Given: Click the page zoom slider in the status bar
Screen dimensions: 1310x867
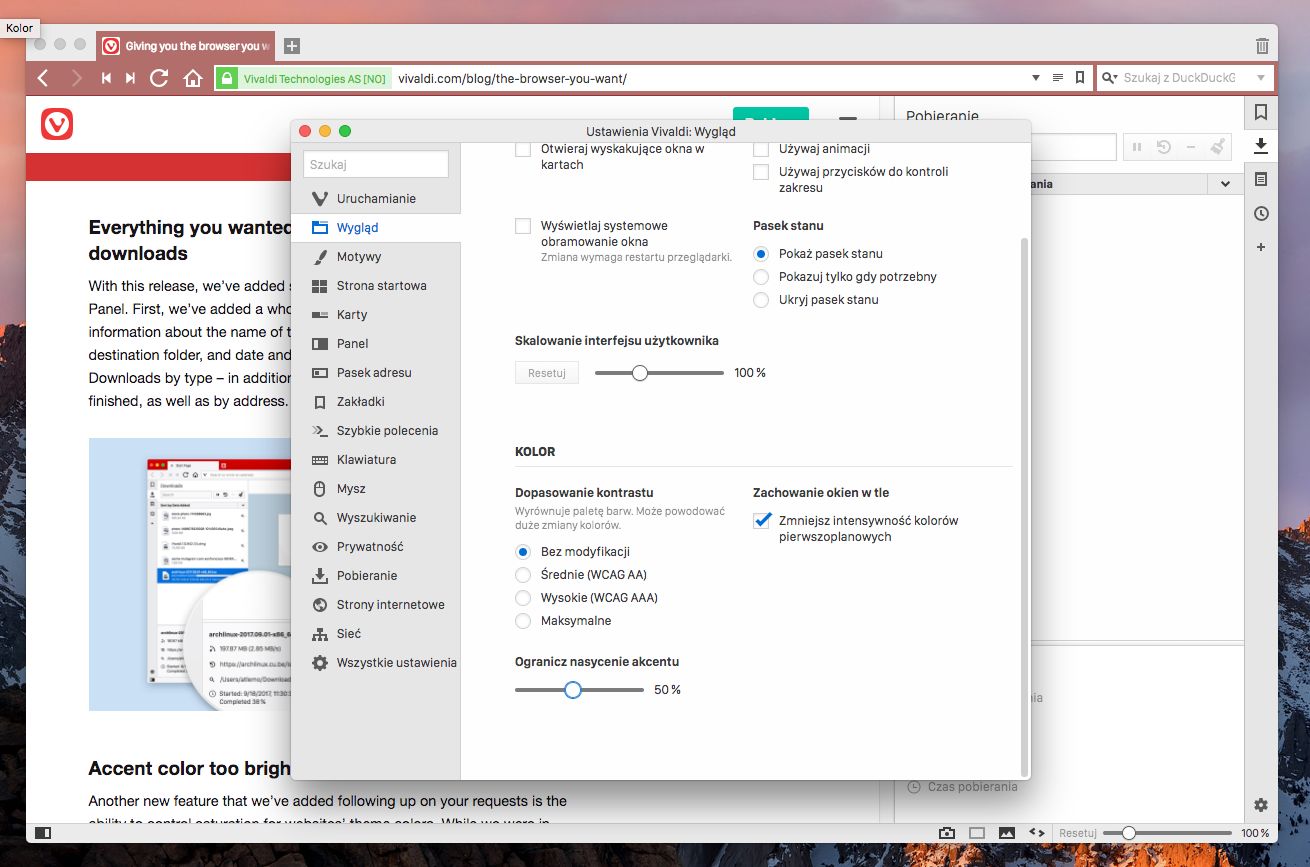Looking at the screenshot, I should tap(1167, 833).
